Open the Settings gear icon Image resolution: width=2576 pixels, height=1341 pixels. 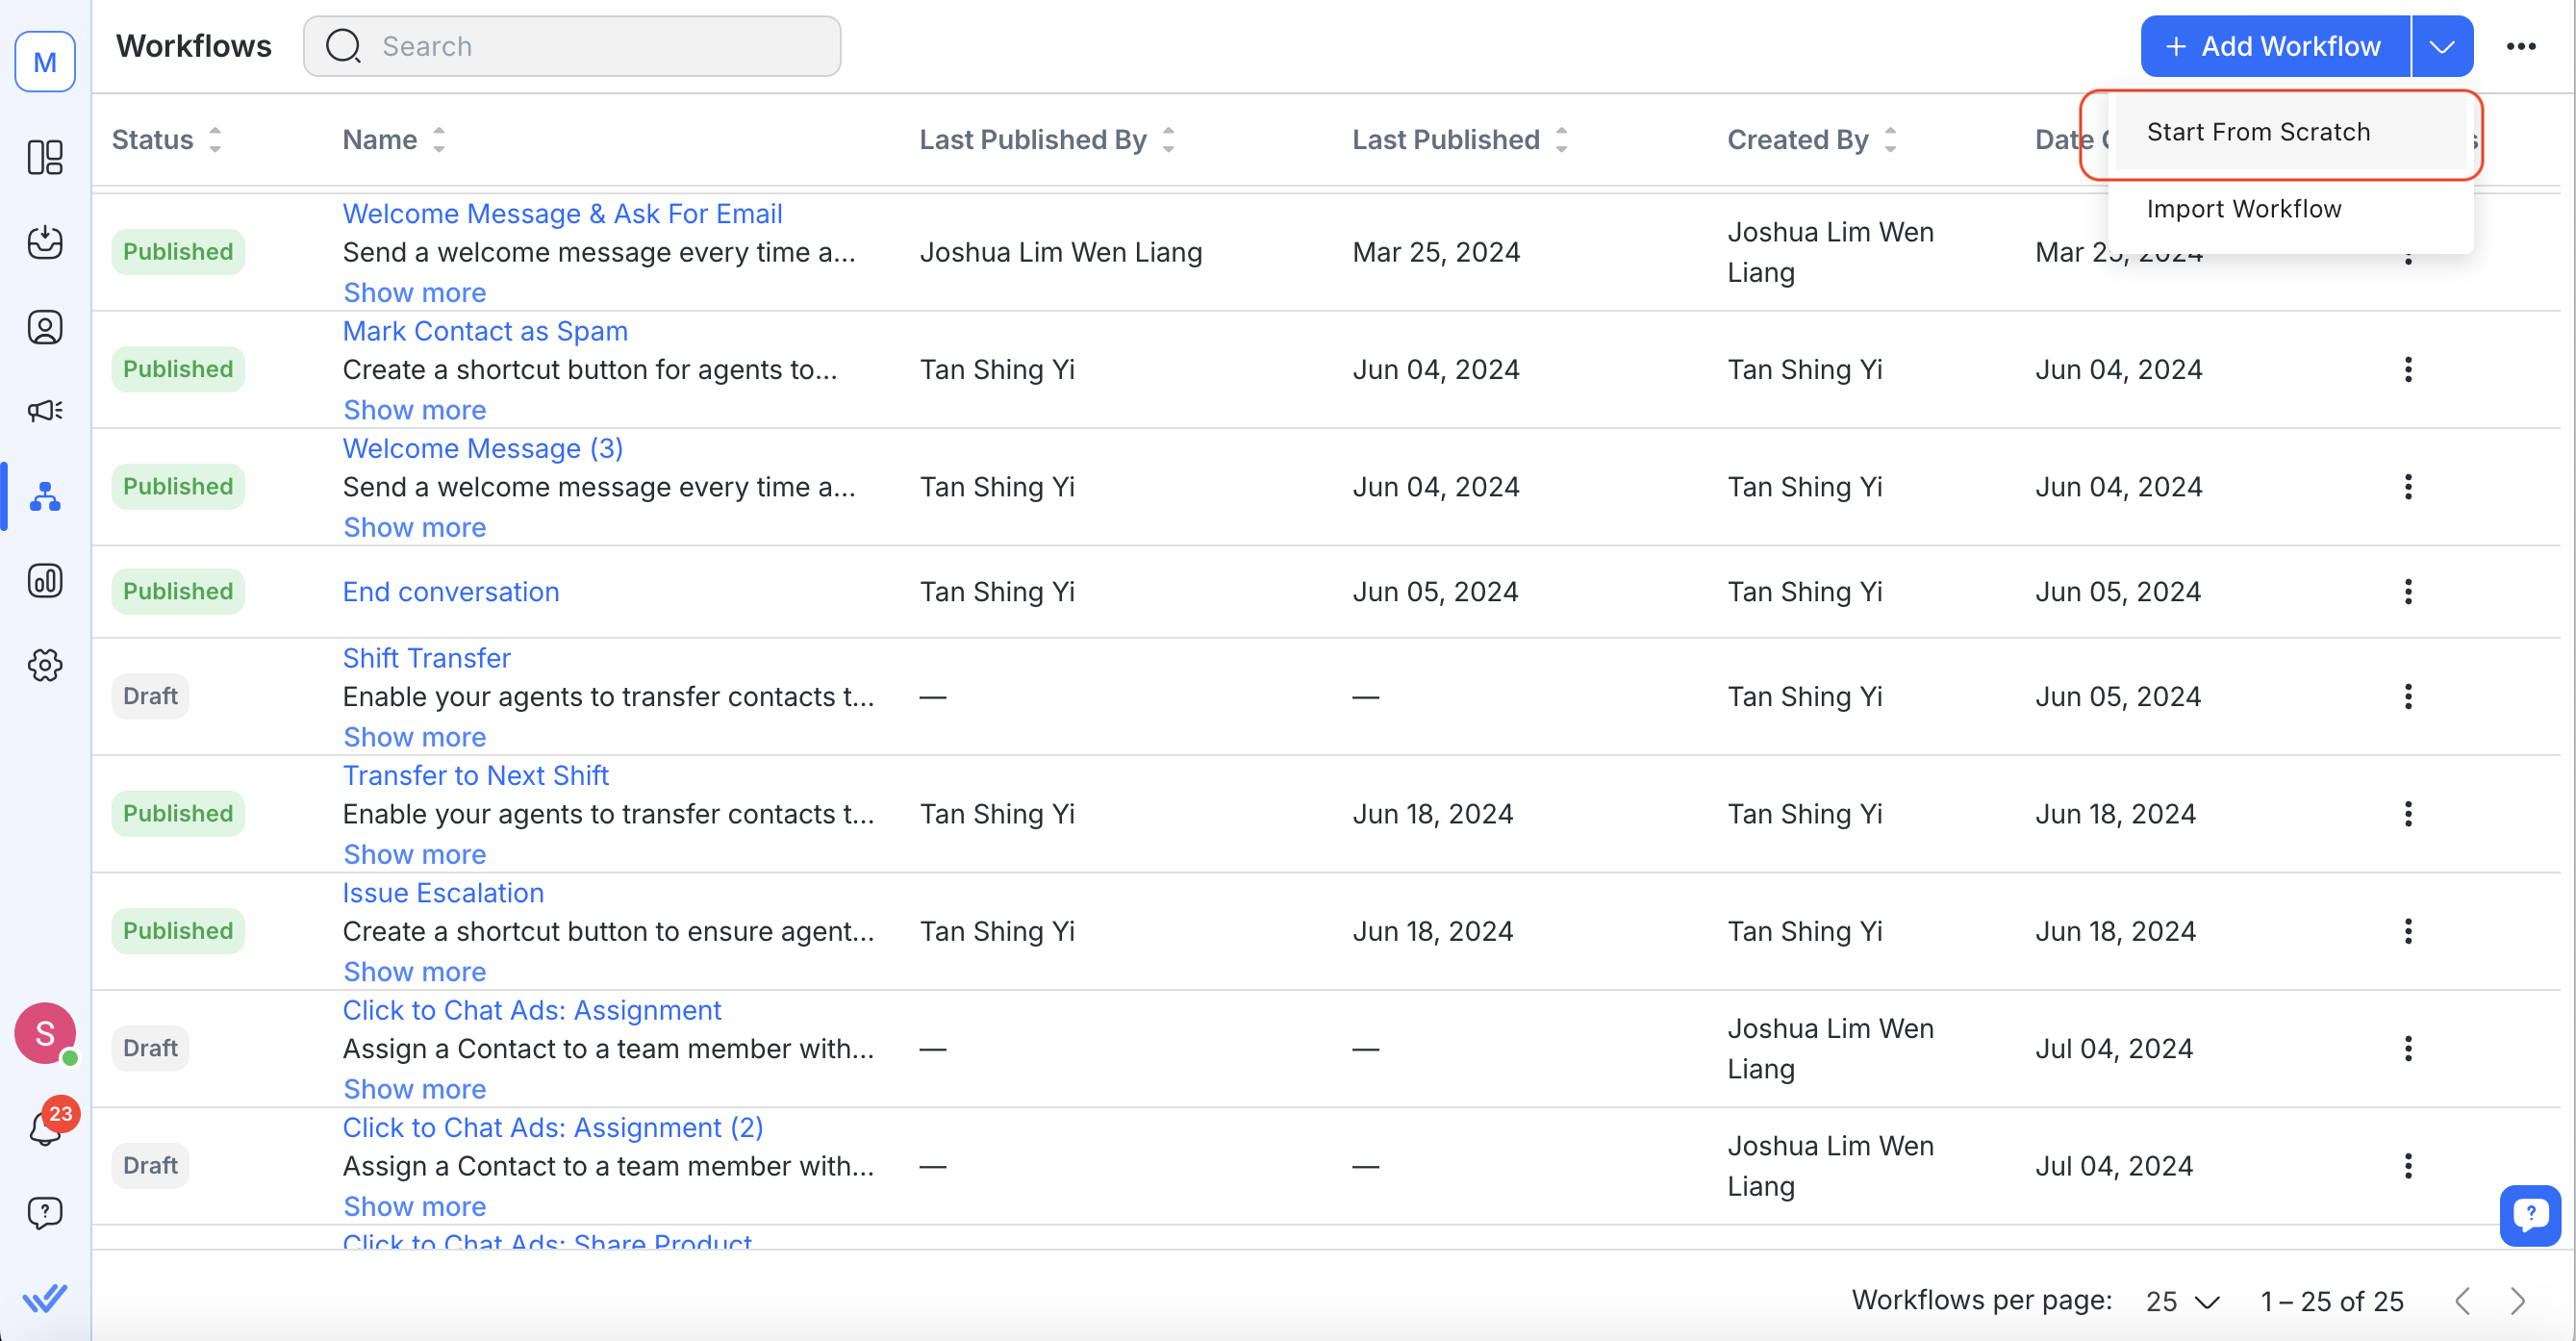(x=45, y=665)
